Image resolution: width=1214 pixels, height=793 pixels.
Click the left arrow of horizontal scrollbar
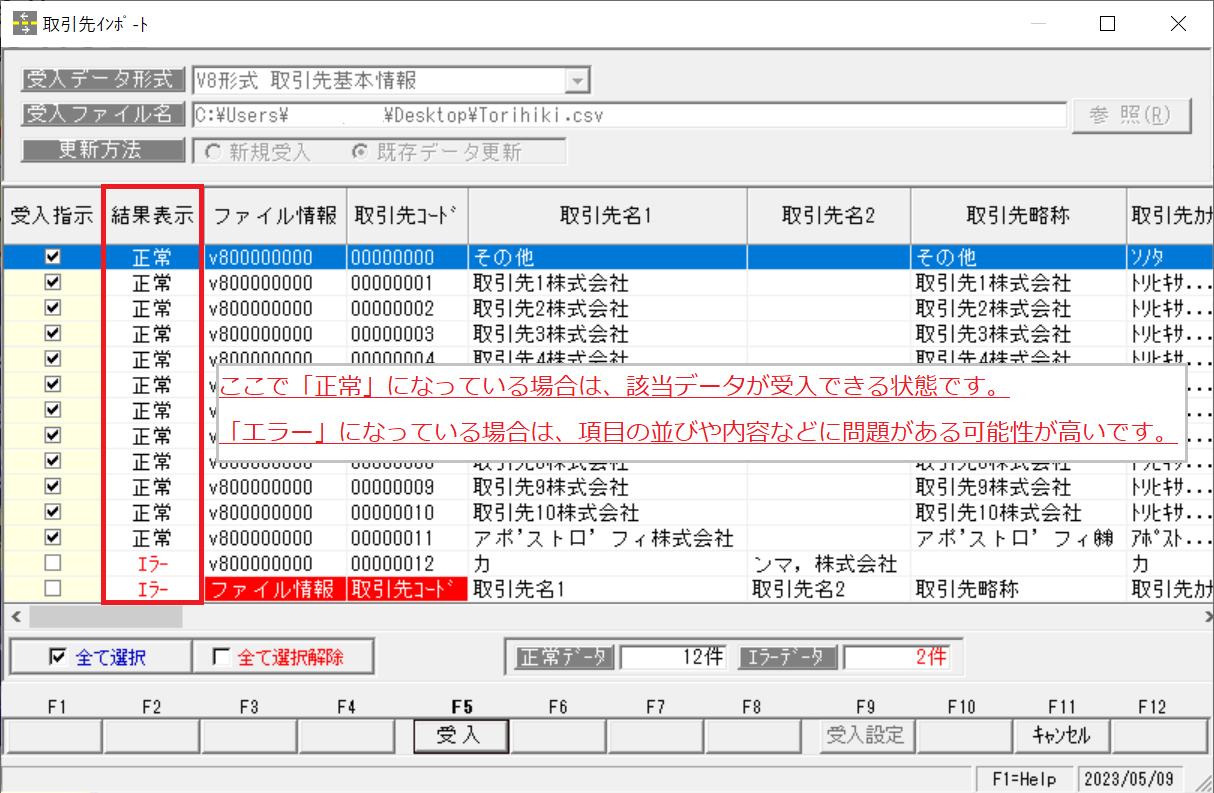coord(15,616)
